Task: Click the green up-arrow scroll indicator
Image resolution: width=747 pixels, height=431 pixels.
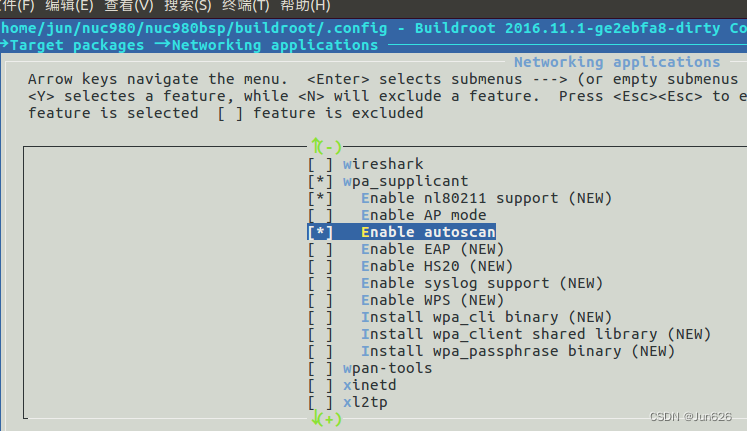Action: point(327,146)
